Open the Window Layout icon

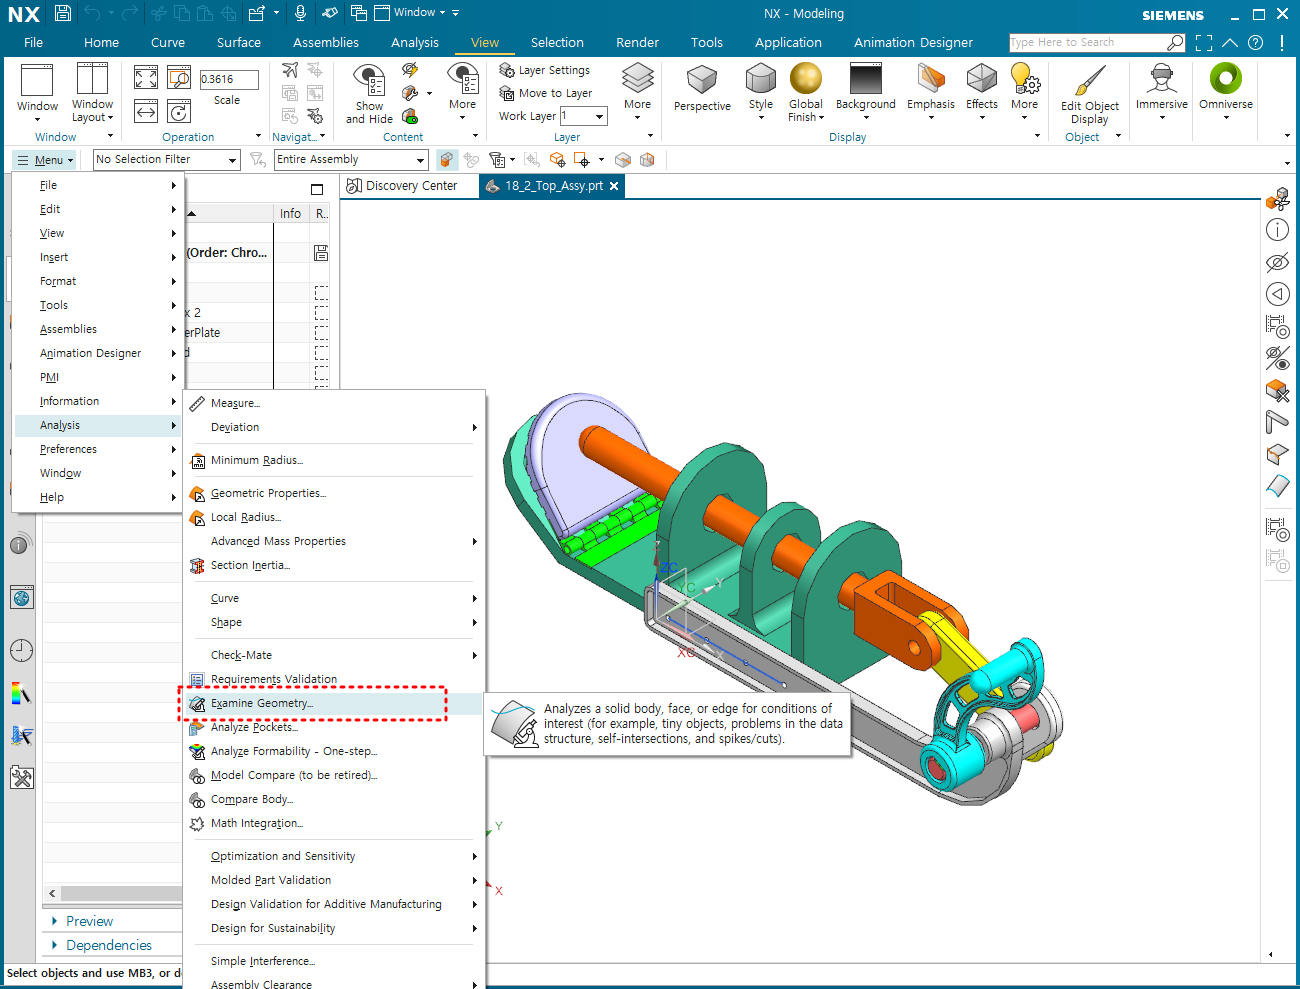click(x=92, y=78)
